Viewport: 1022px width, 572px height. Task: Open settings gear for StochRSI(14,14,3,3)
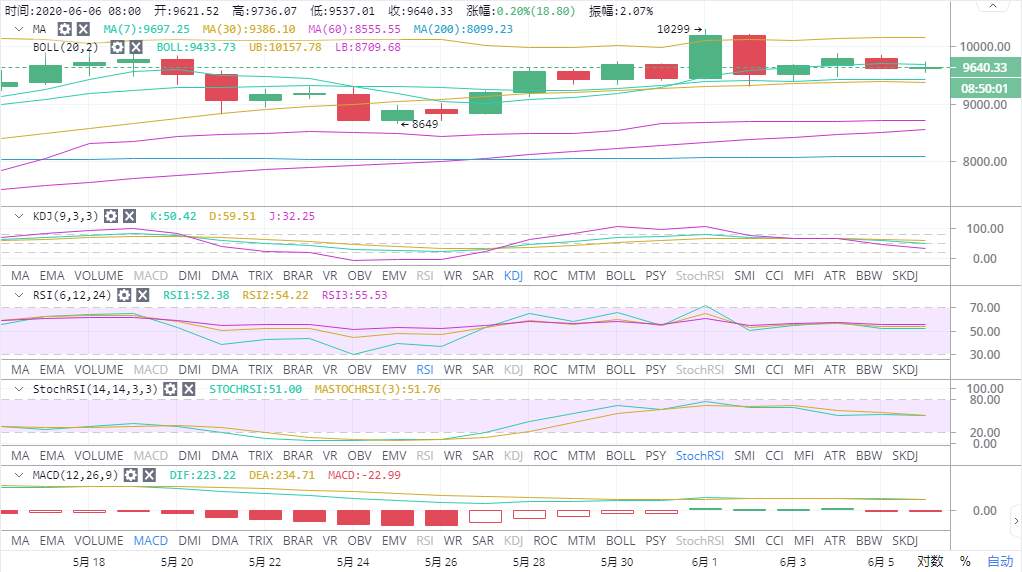tap(170, 389)
